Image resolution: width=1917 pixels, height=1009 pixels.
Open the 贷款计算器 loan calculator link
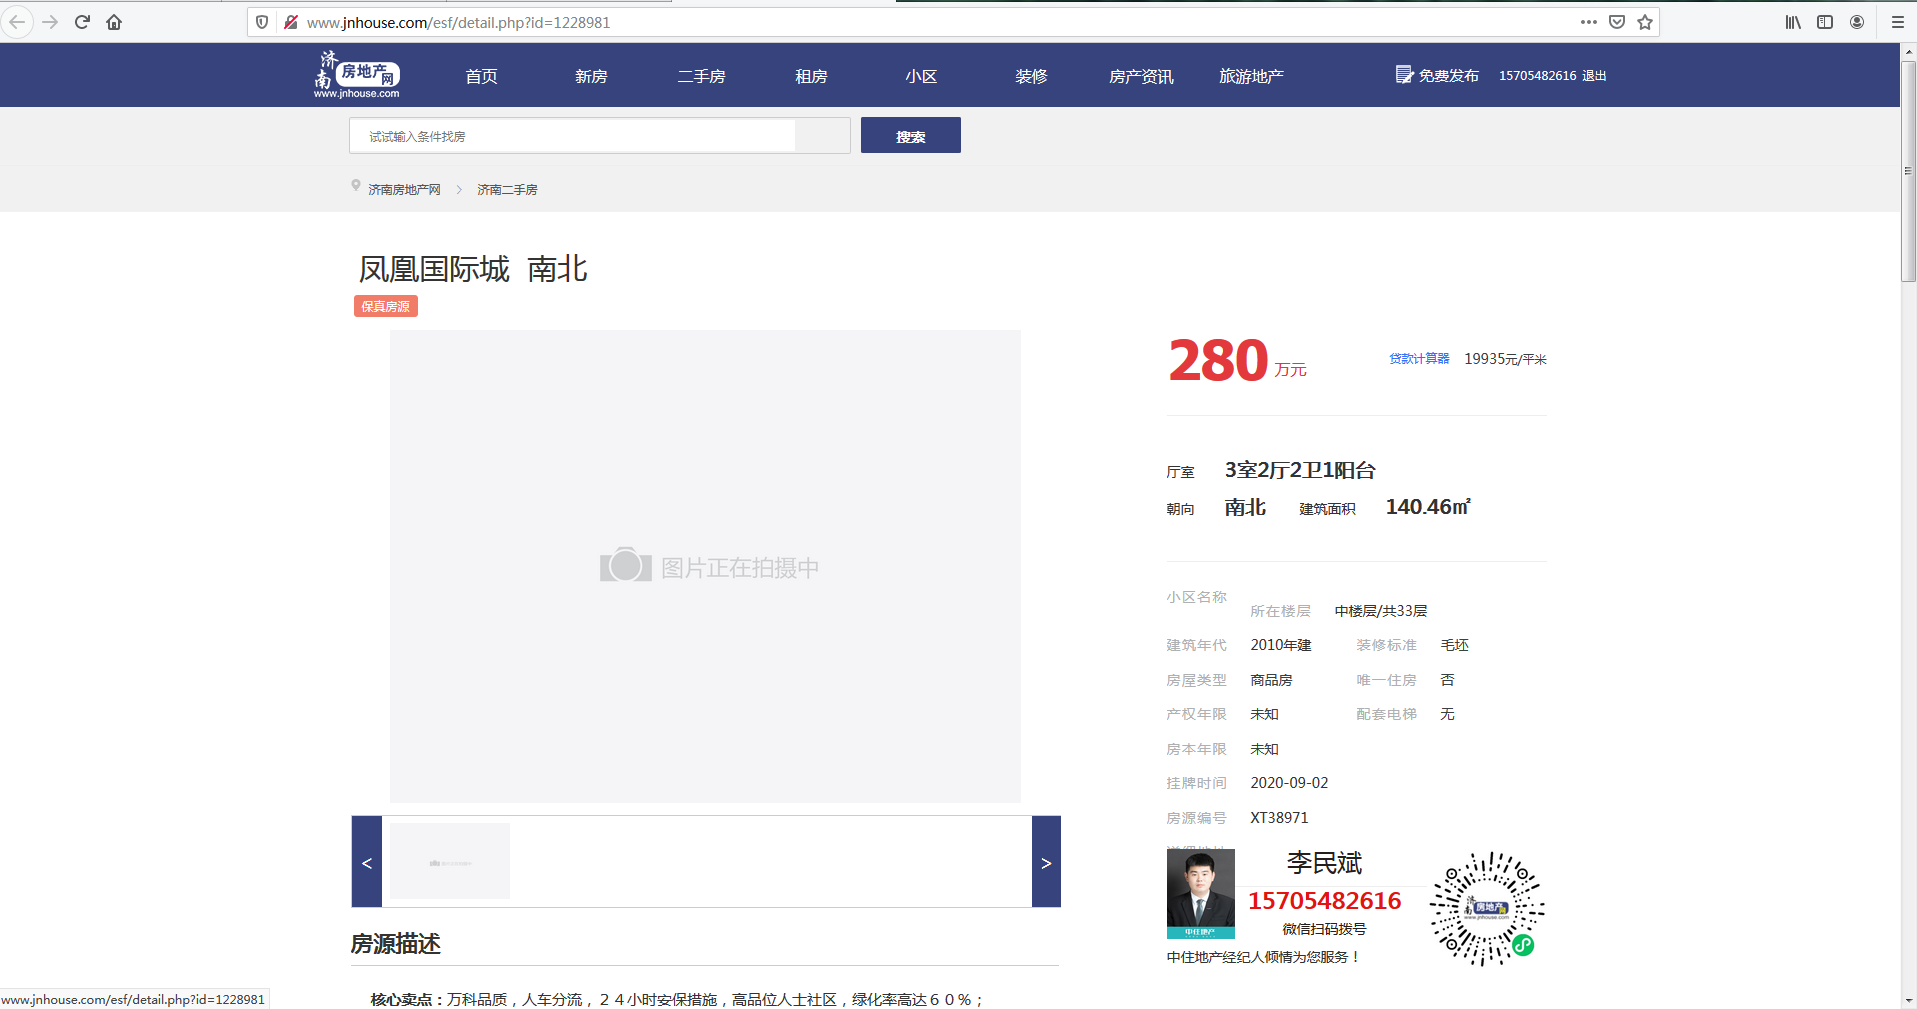[1418, 359]
